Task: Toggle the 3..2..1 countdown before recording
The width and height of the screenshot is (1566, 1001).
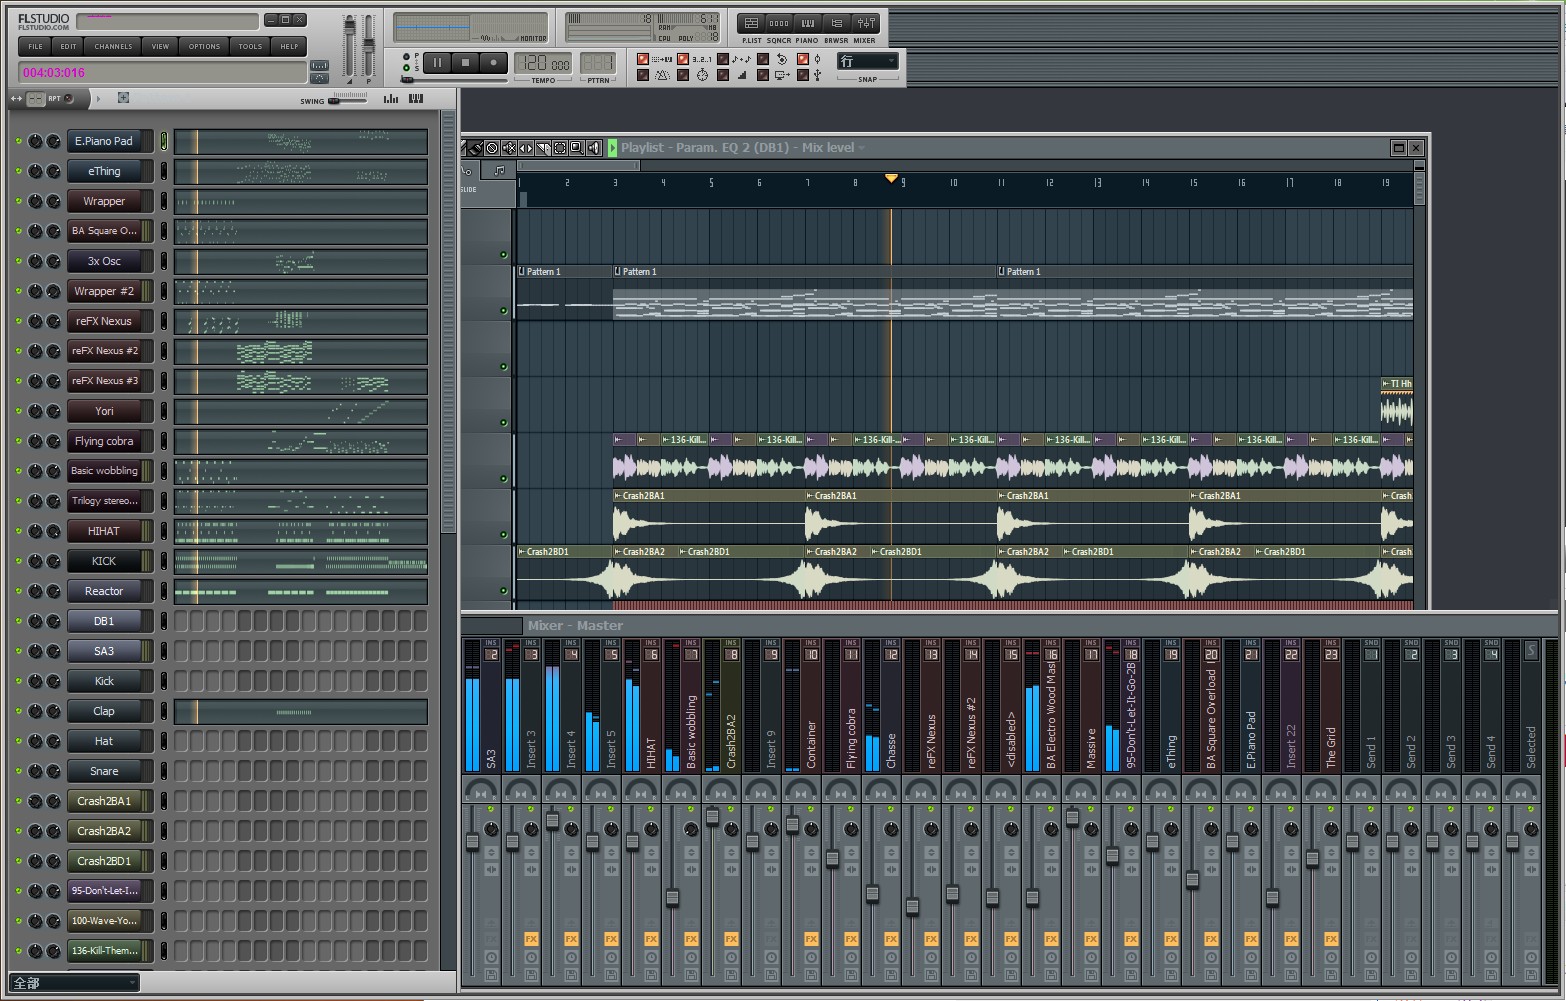Action: (x=683, y=59)
